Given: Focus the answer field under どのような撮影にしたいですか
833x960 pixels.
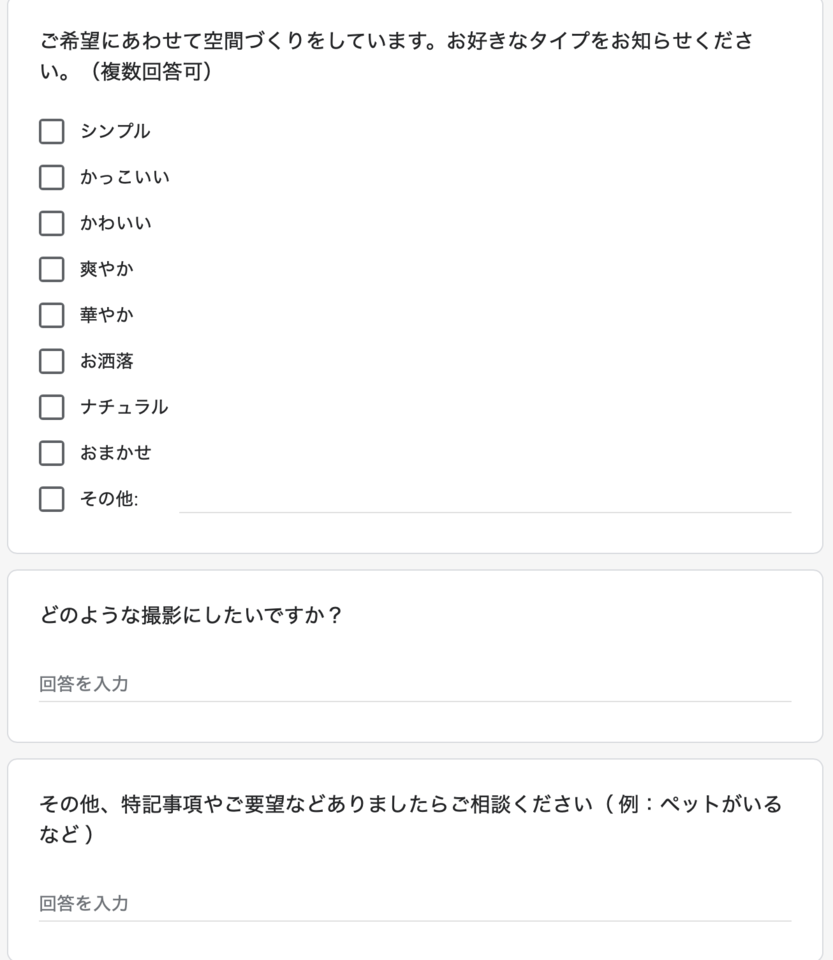Looking at the screenshot, I should click(415, 684).
